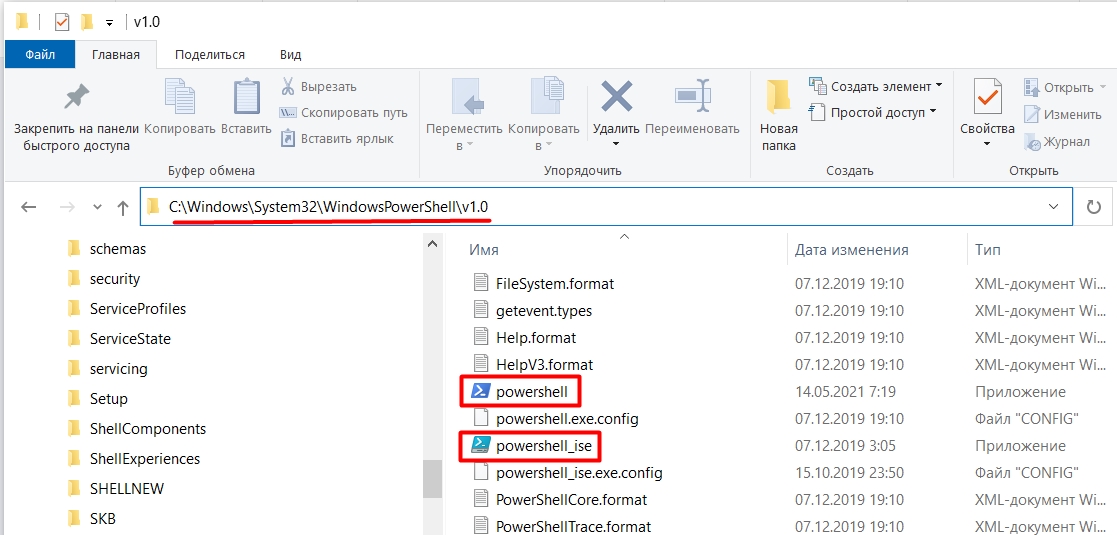This screenshot has width=1117, height=535.
Task: Select servicing folder in tree
Action: [x=109, y=368]
